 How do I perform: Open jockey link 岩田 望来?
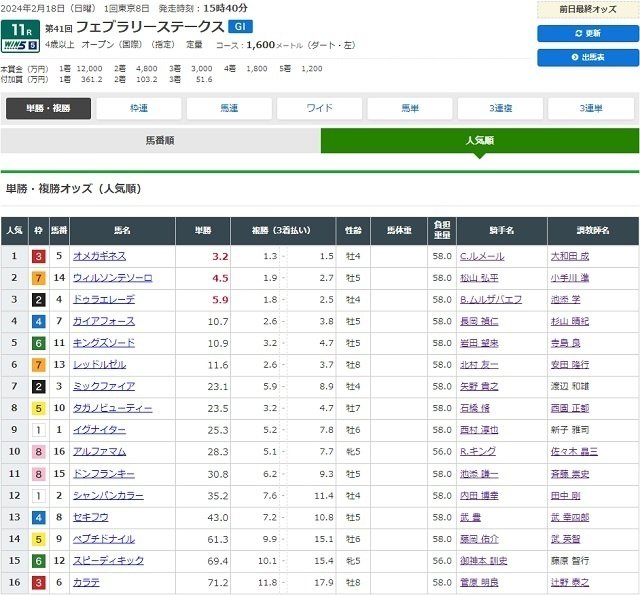[479, 343]
